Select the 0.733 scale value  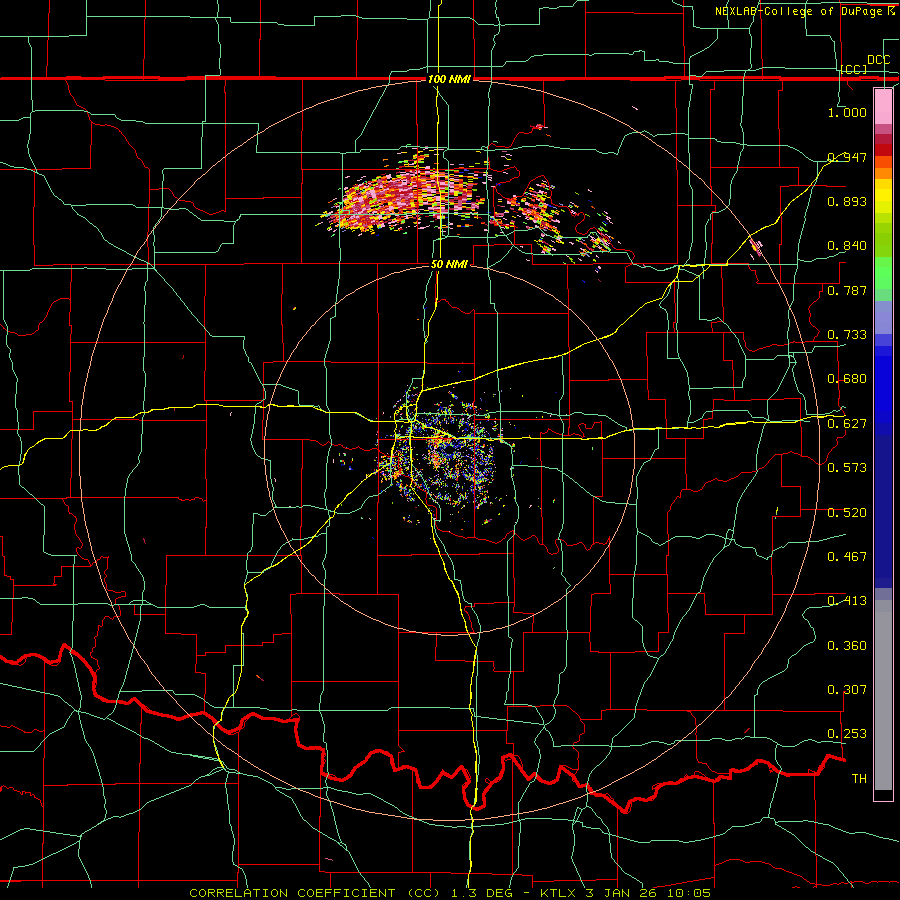click(847, 335)
